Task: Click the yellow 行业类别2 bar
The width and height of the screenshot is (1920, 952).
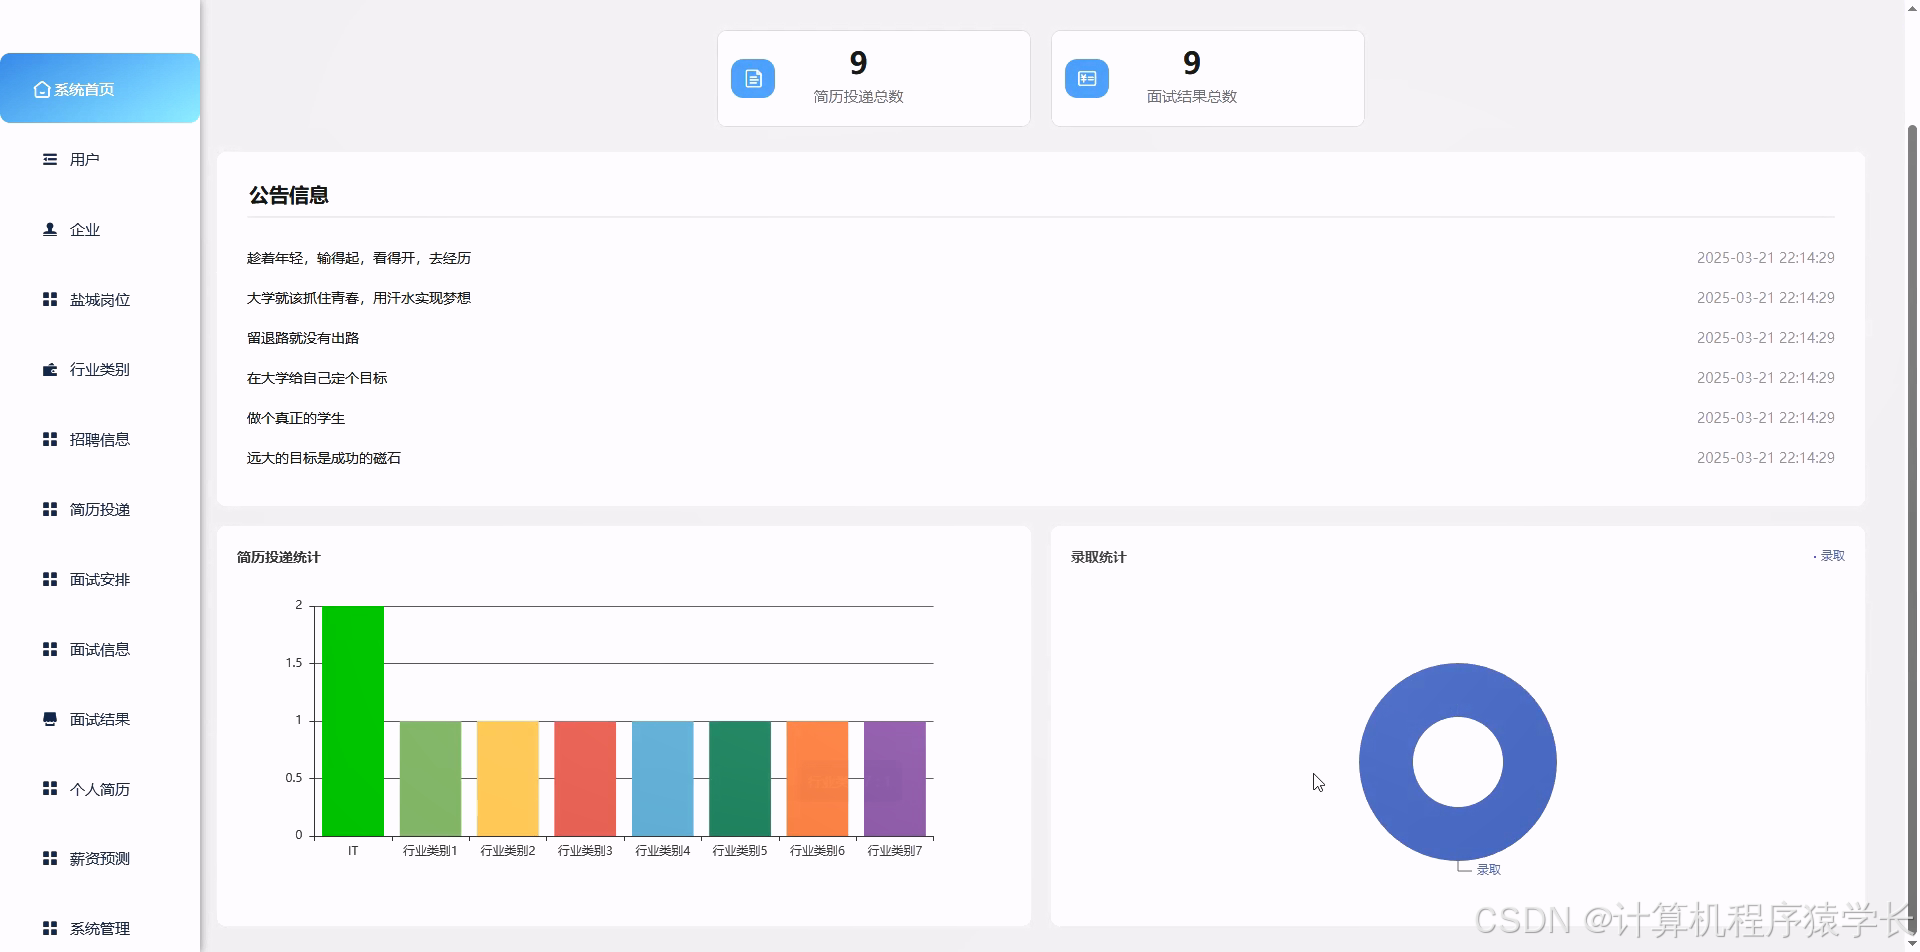Action: 508,778
